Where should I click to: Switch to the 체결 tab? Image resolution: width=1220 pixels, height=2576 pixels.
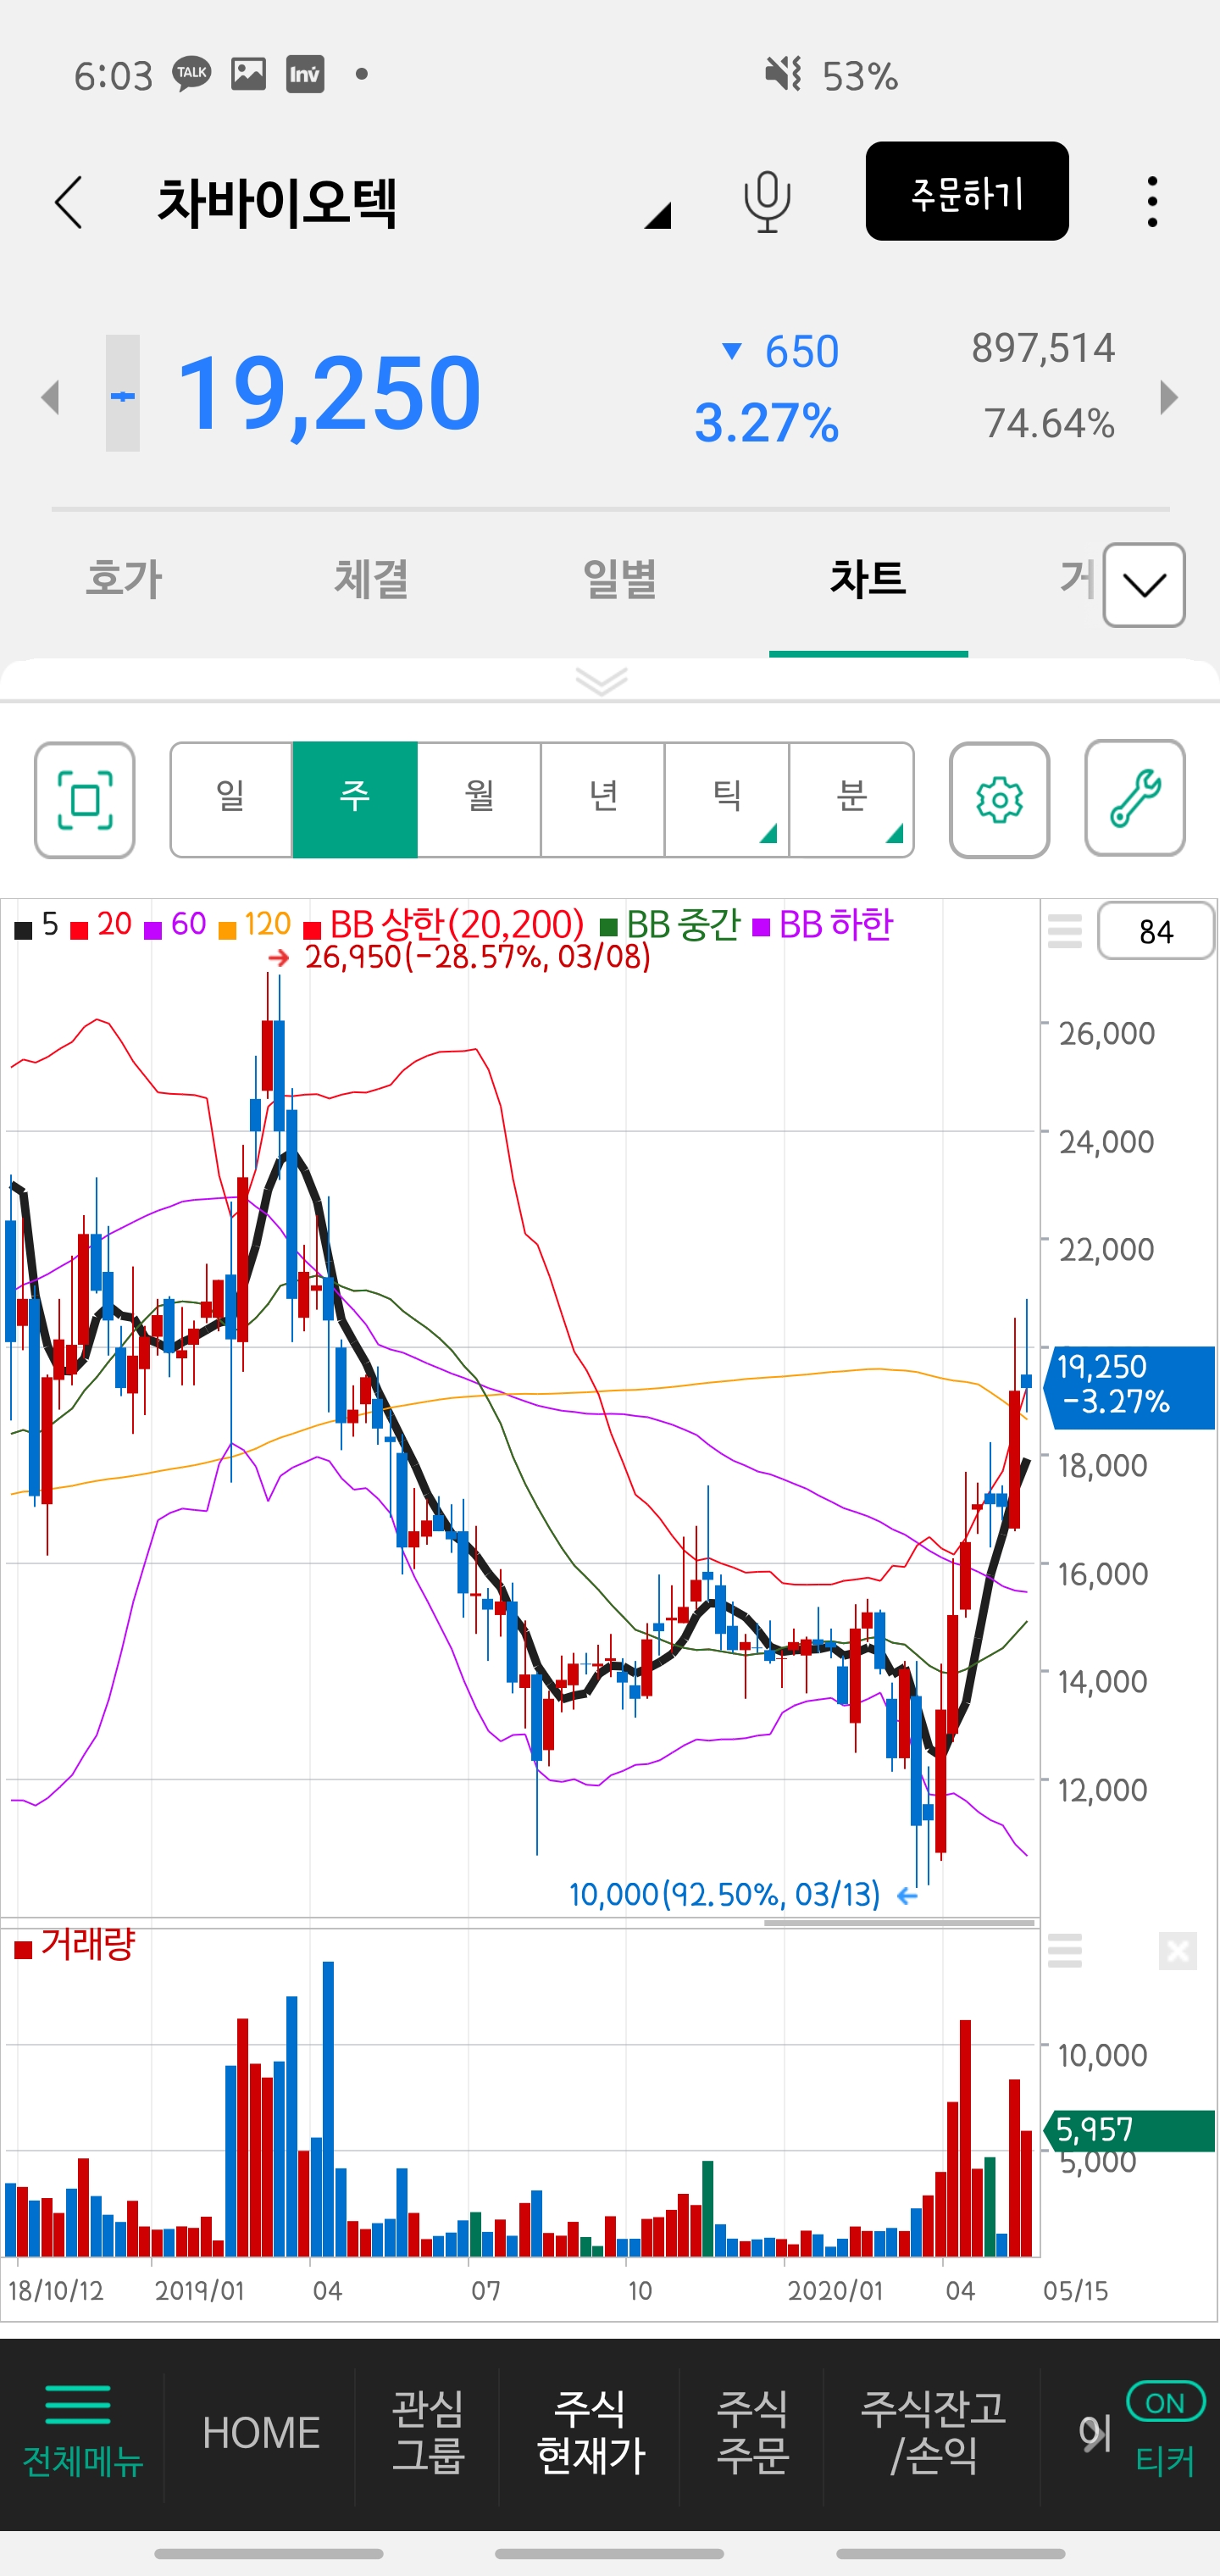(x=371, y=580)
